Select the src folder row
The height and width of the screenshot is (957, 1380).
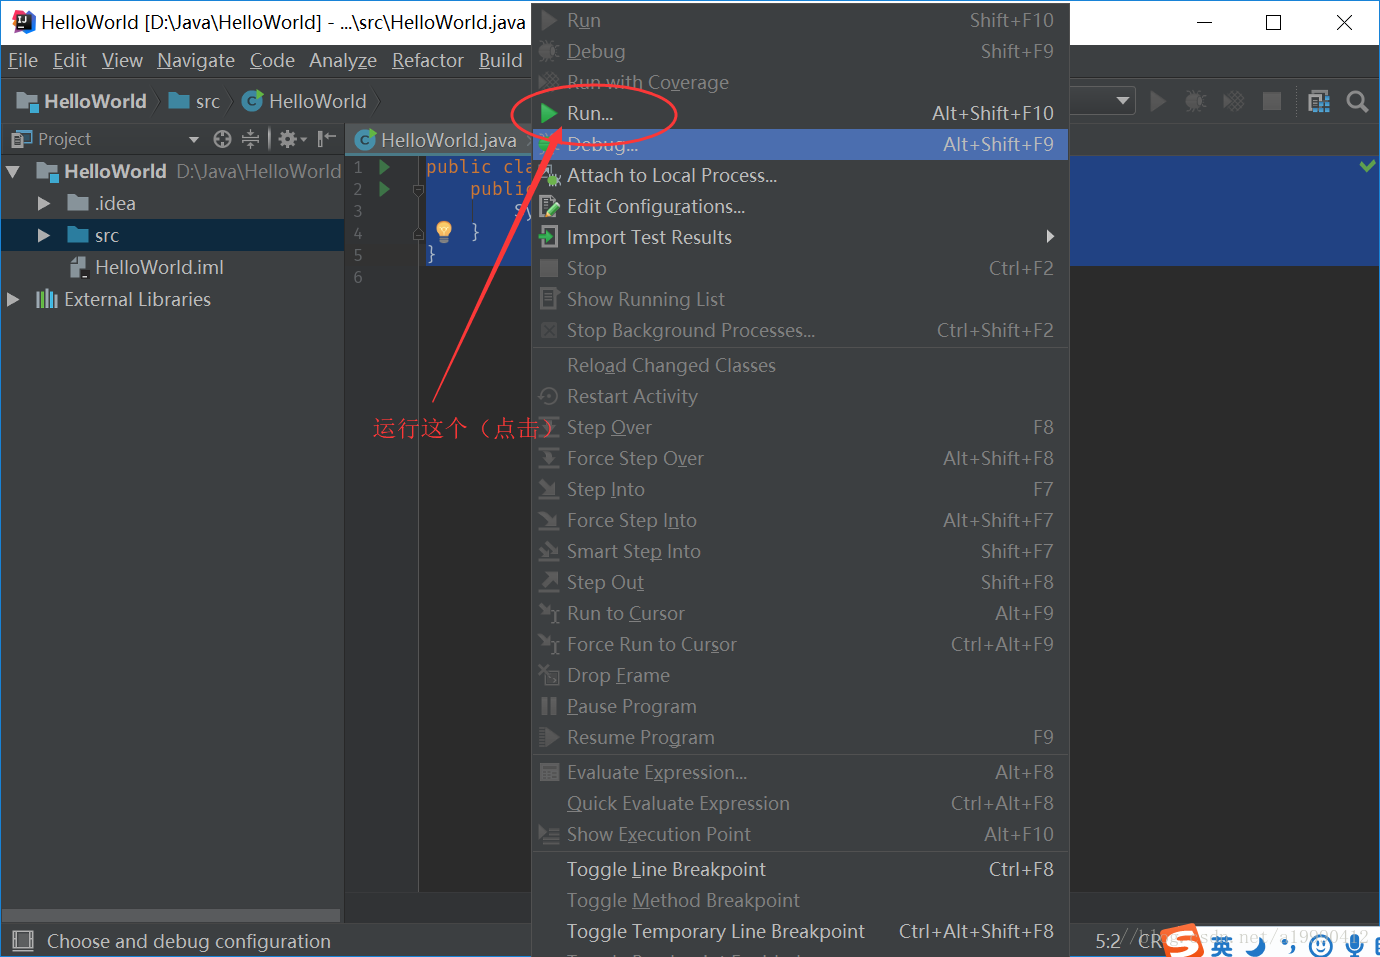coord(172,235)
